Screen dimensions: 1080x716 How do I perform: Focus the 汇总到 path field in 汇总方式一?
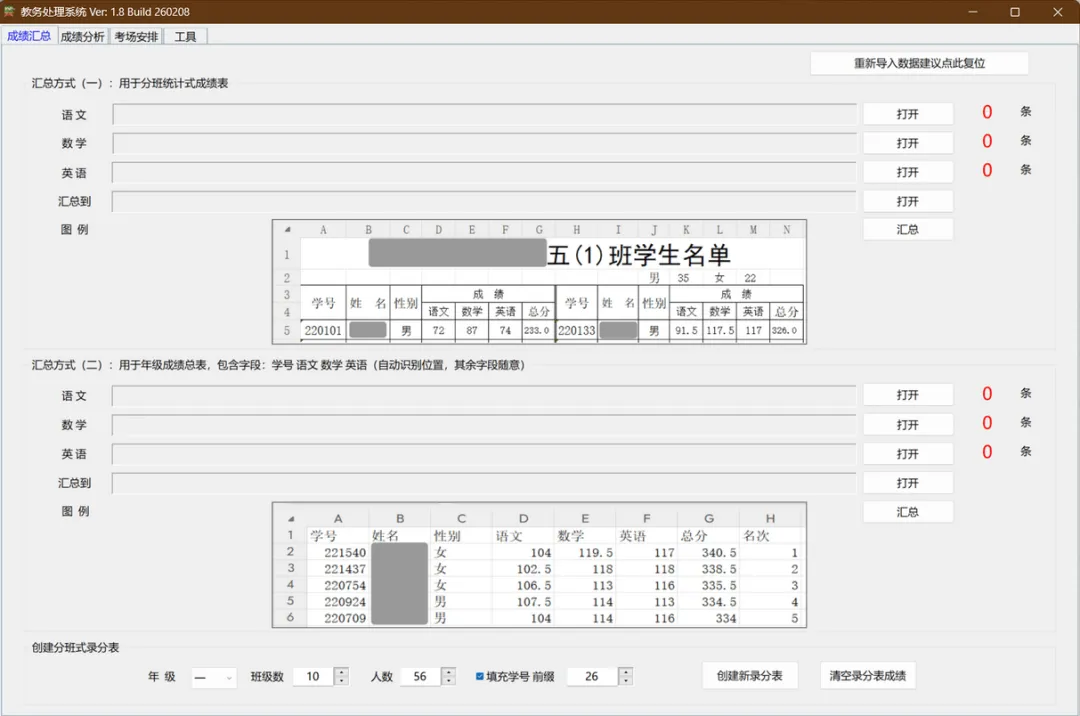coord(484,201)
